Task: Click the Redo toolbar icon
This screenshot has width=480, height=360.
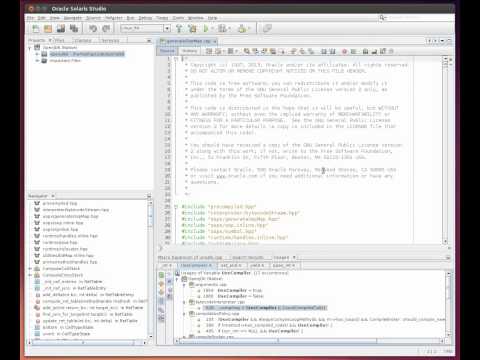Action: pos(106,29)
